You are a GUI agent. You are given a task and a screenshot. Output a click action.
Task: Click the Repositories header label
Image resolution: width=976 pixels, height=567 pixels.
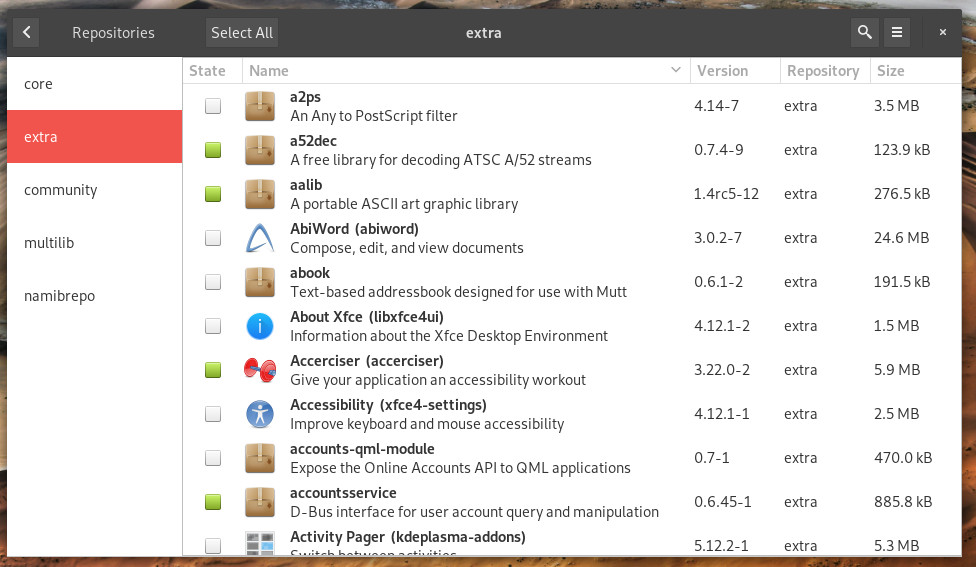(x=113, y=32)
